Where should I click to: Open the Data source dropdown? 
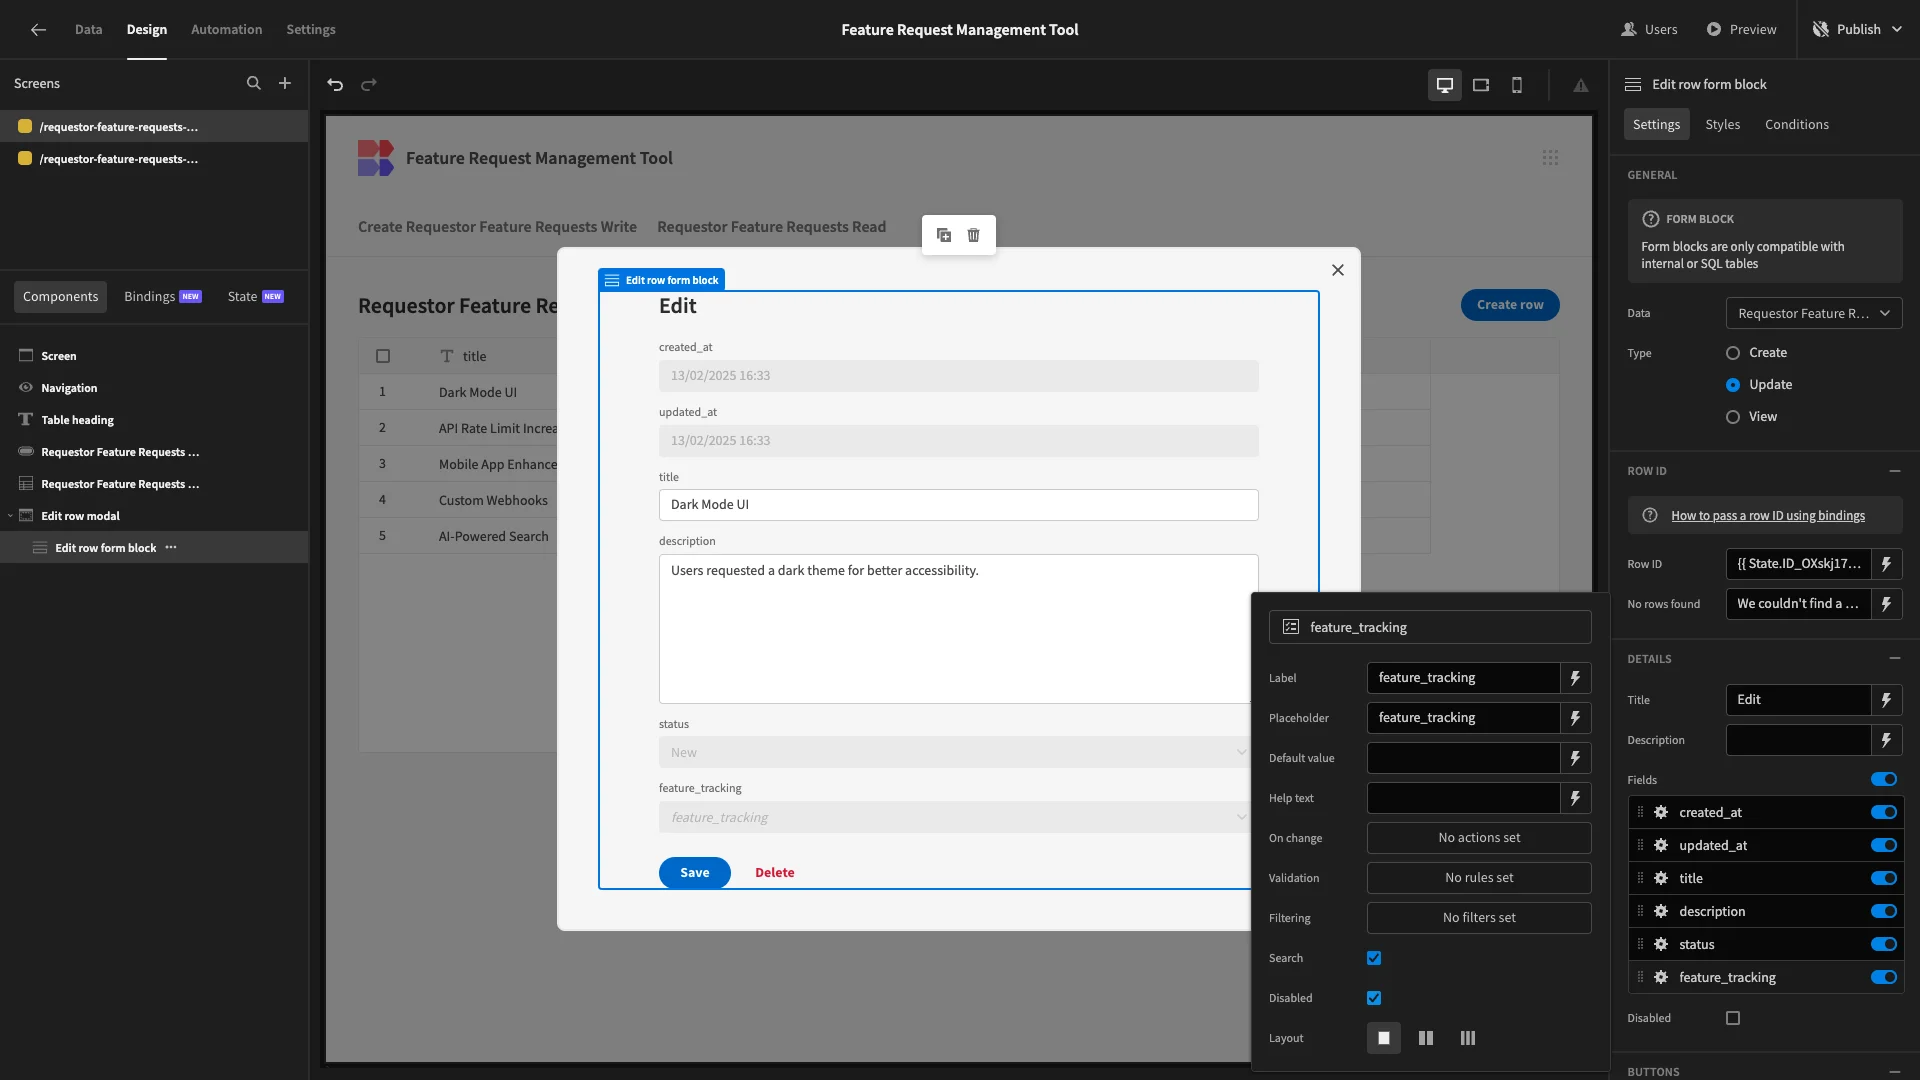(1814, 313)
